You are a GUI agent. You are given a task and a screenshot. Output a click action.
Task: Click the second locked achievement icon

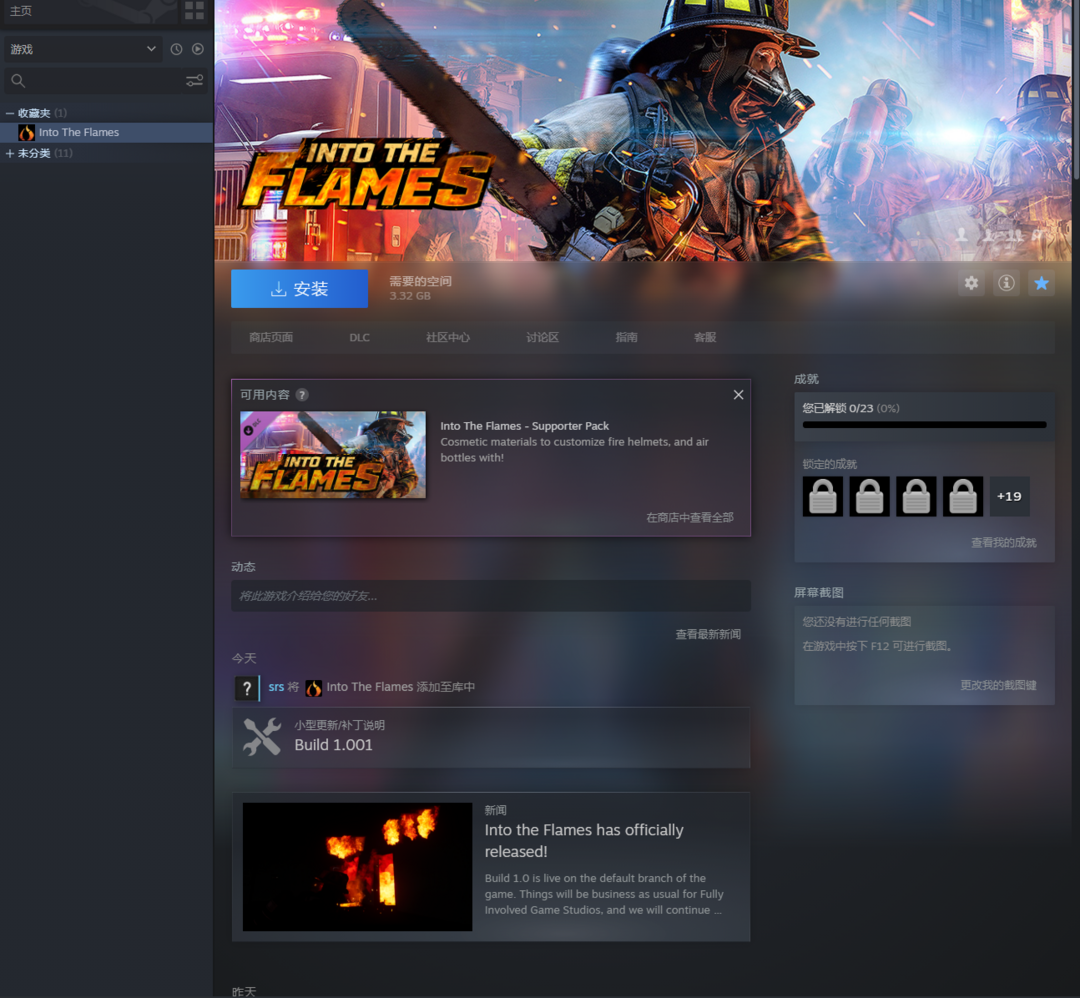click(x=869, y=497)
